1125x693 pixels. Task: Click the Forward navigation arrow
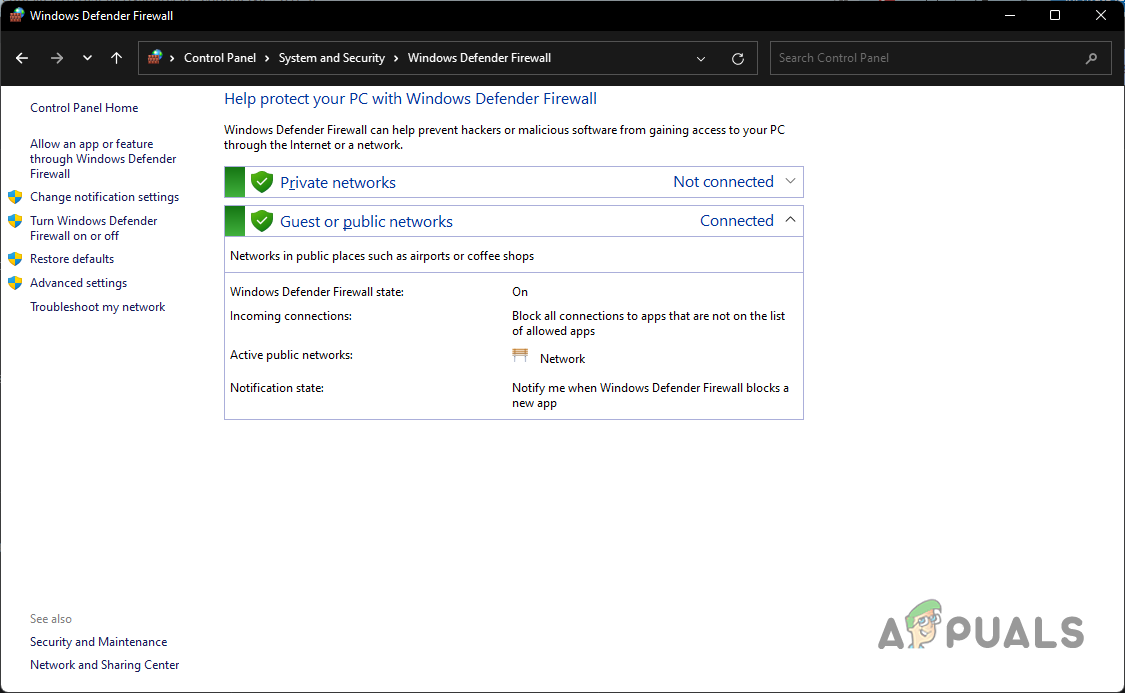(56, 58)
